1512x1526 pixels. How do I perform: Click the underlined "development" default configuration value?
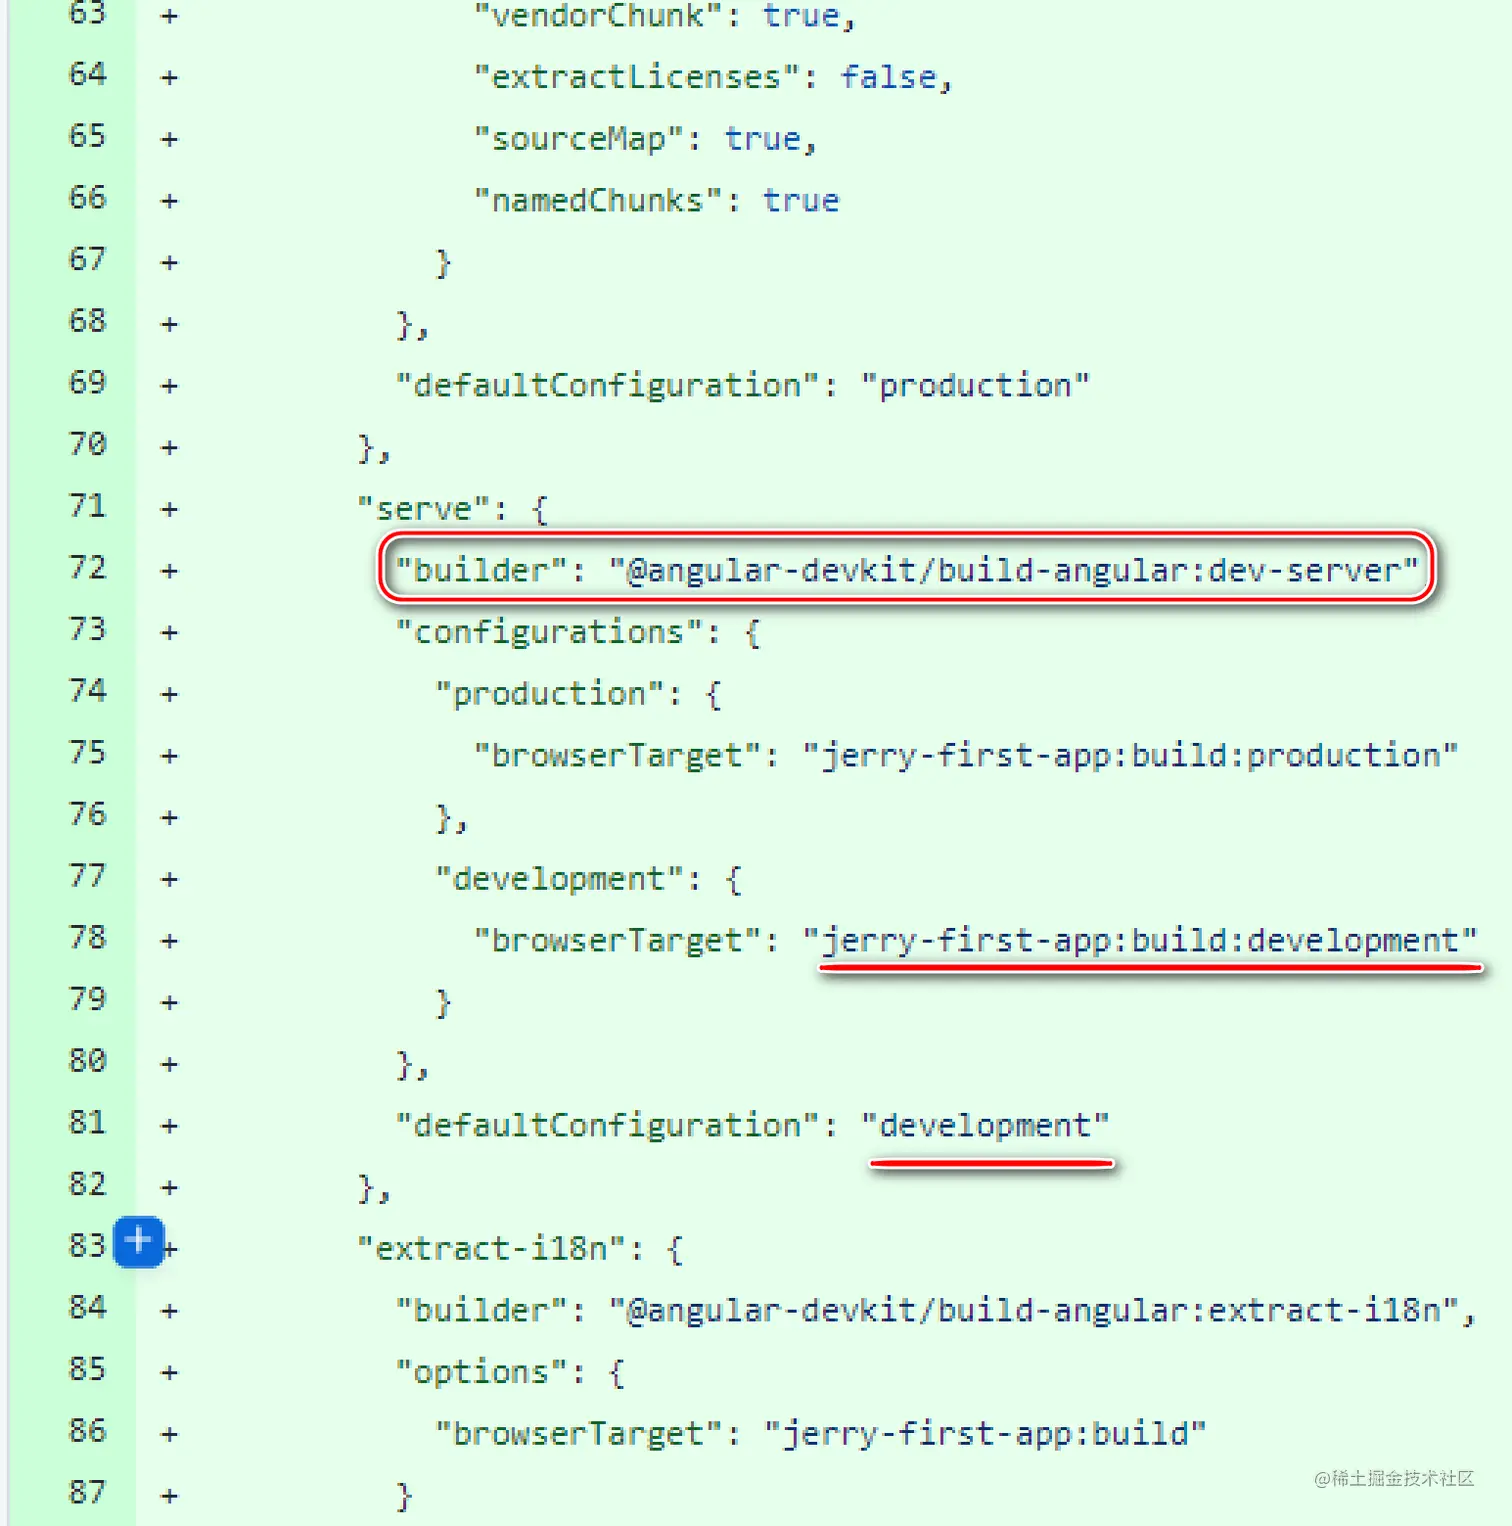(x=986, y=1125)
